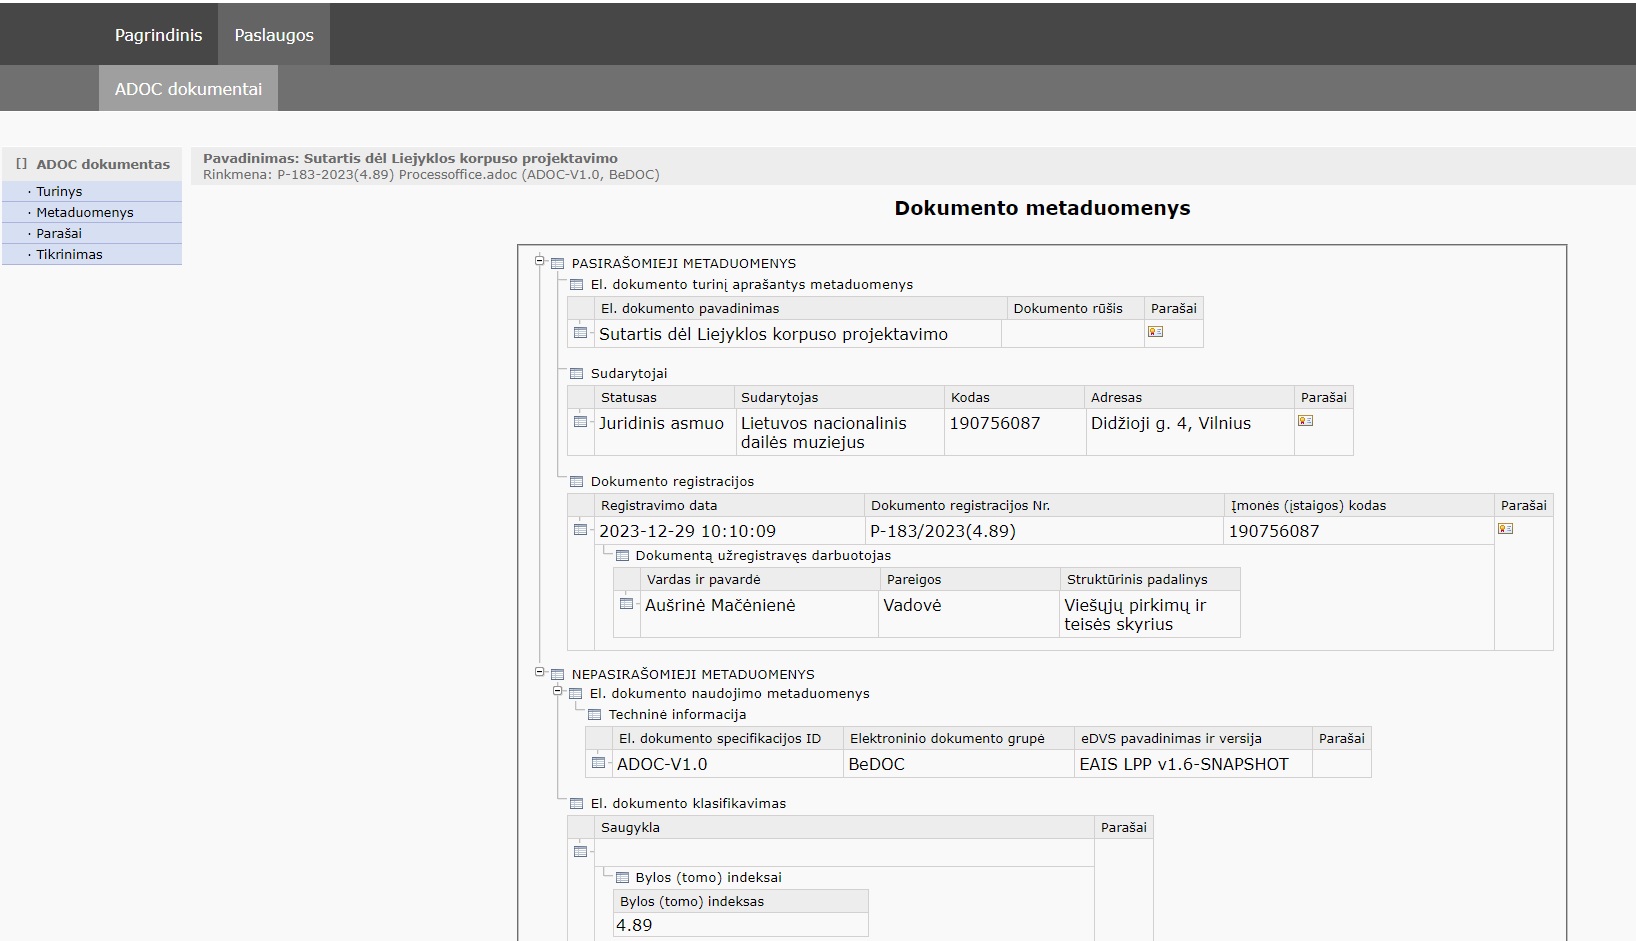Click signature icon in registration row
This screenshot has height=941, width=1636.
coord(1505,529)
